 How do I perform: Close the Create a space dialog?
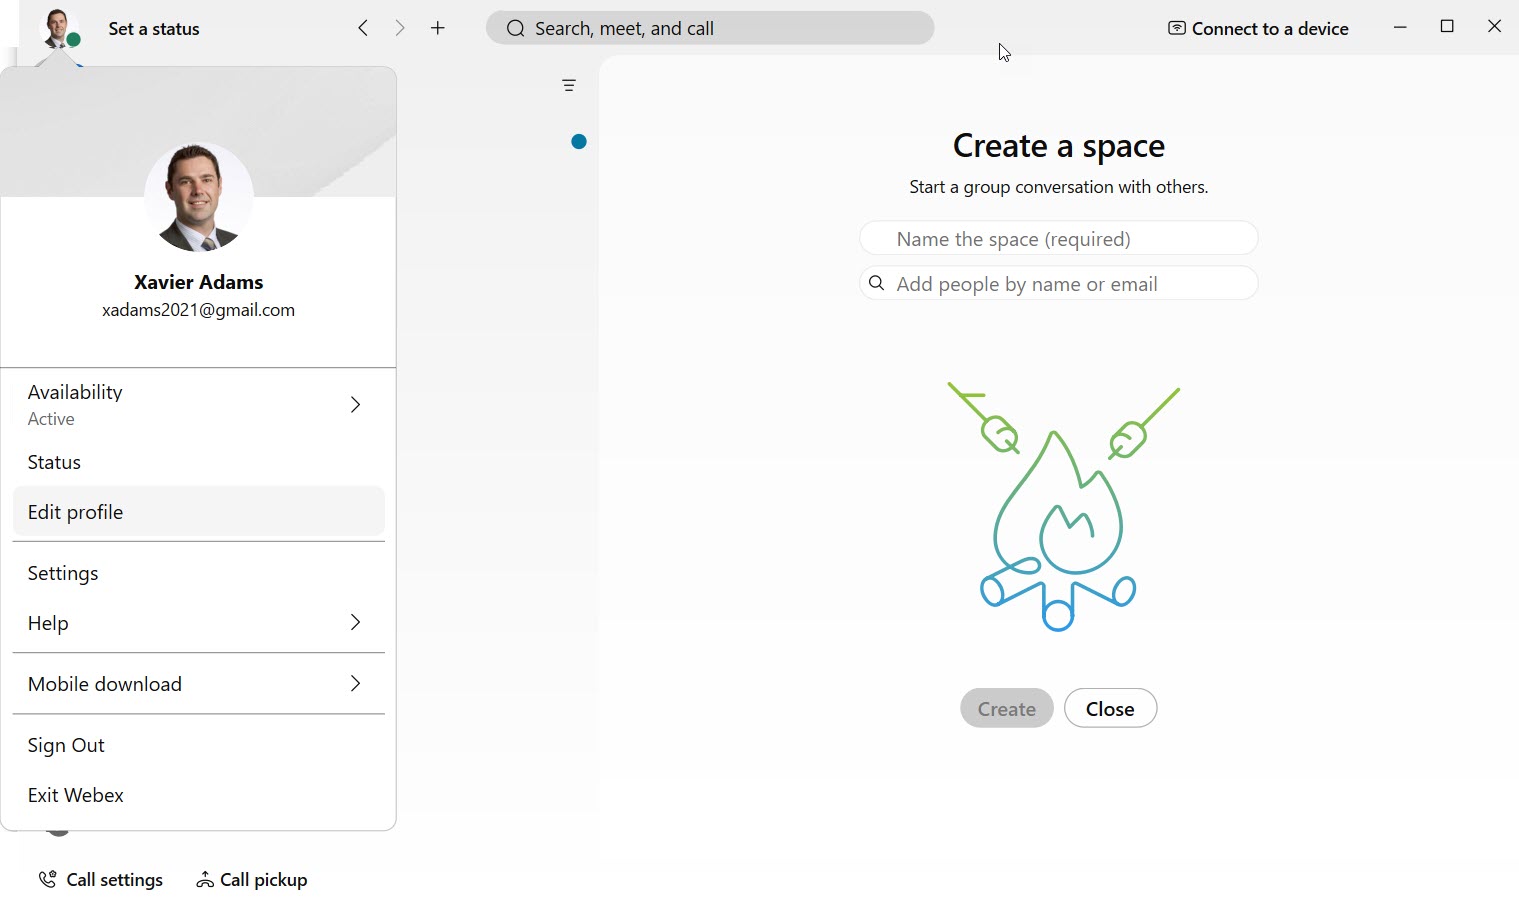[1110, 708]
